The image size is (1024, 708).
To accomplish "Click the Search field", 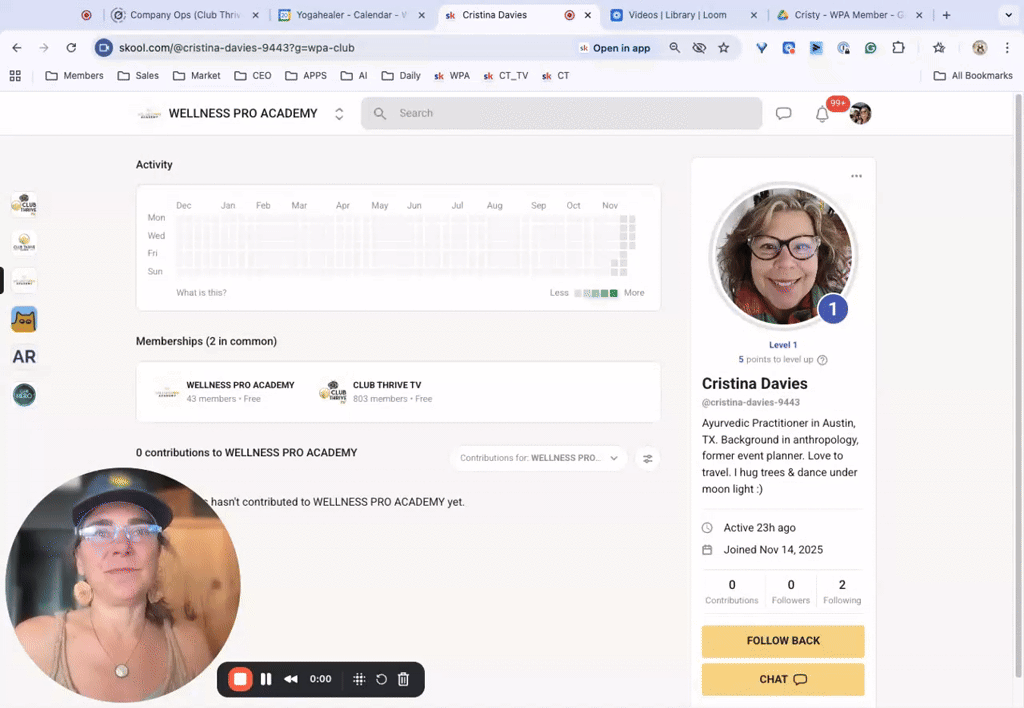I will point(562,114).
